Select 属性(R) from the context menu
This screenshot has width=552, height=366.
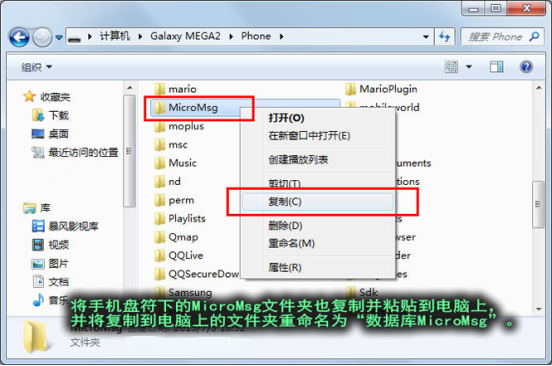point(285,267)
